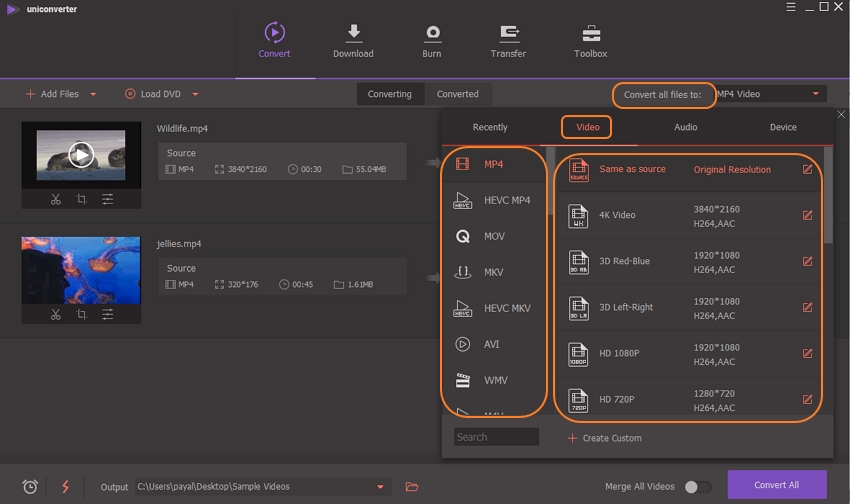The height and width of the screenshot is (504, 850).
Task: Switch to the Audio format tab
Action: pos(685,127)
